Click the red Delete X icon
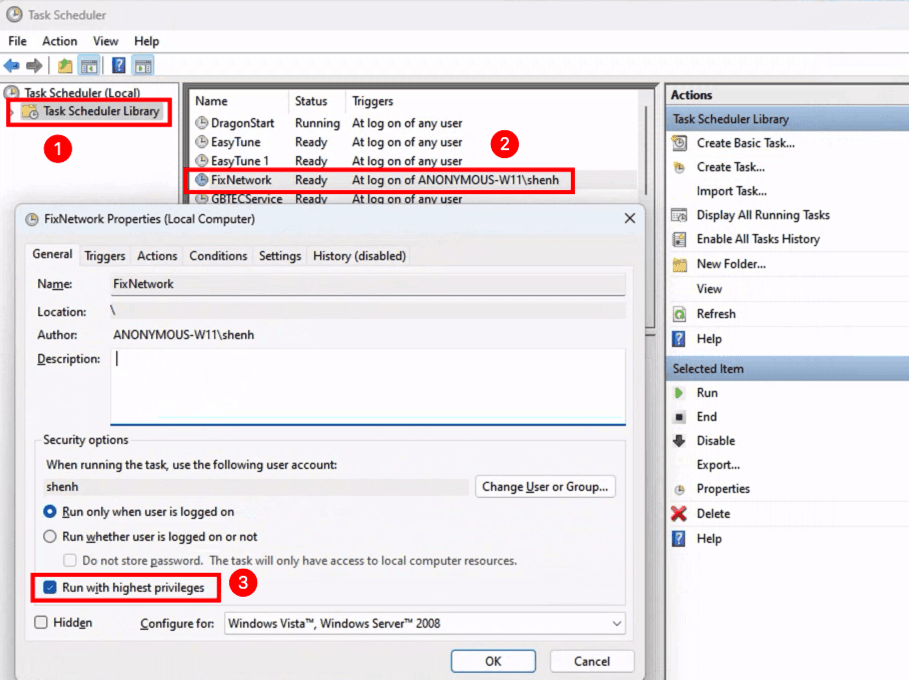Viewport: 909px width, 680px height. pos(680,514)
